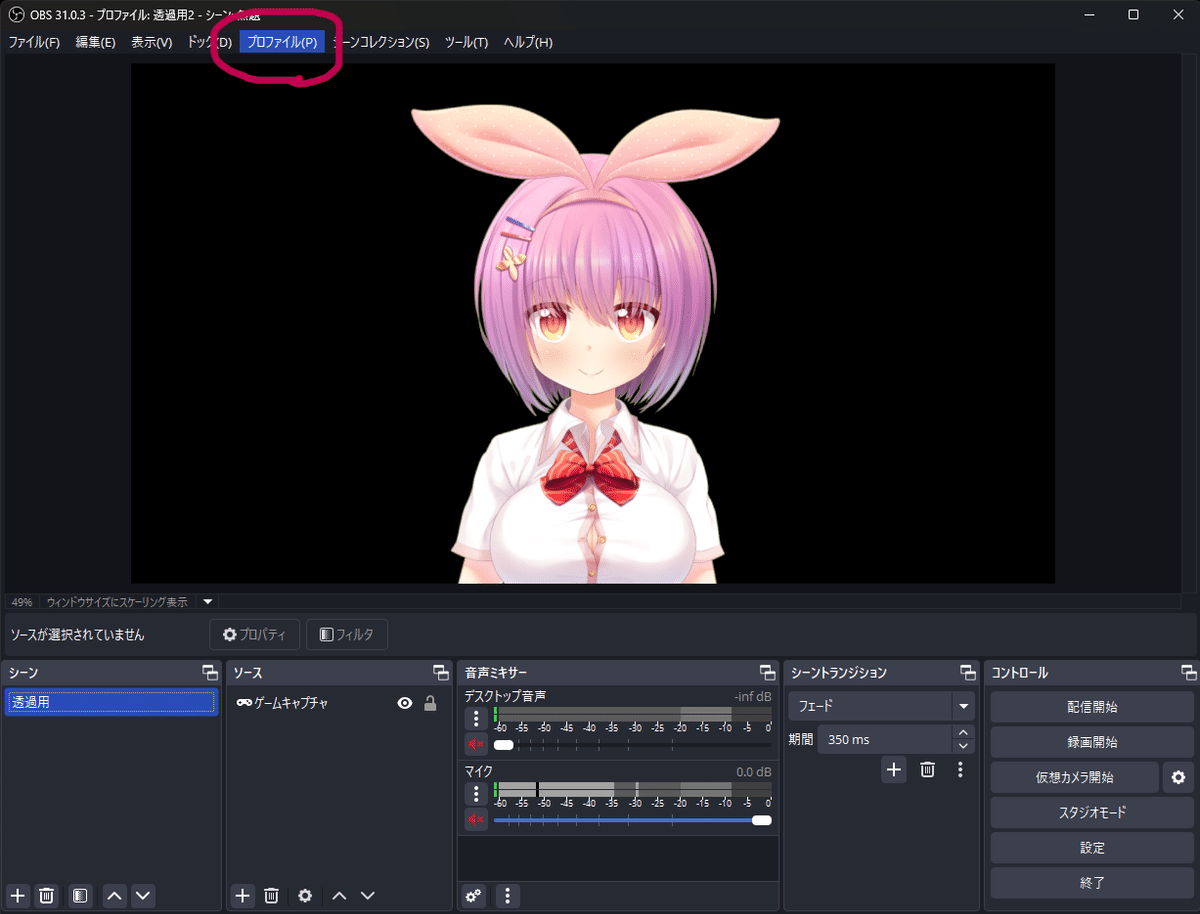Remove the current transition with trash icon

click(927, 769)
